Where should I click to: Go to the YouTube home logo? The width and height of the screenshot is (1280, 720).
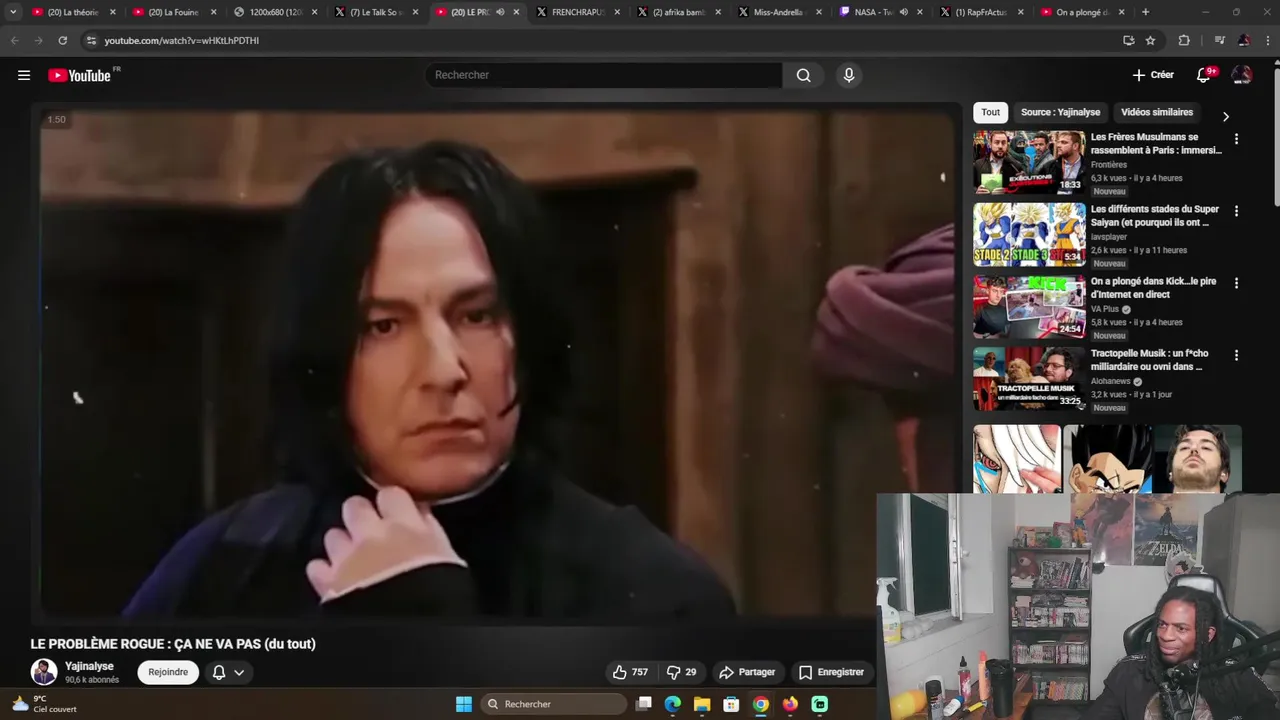click(x=80, y=75)
